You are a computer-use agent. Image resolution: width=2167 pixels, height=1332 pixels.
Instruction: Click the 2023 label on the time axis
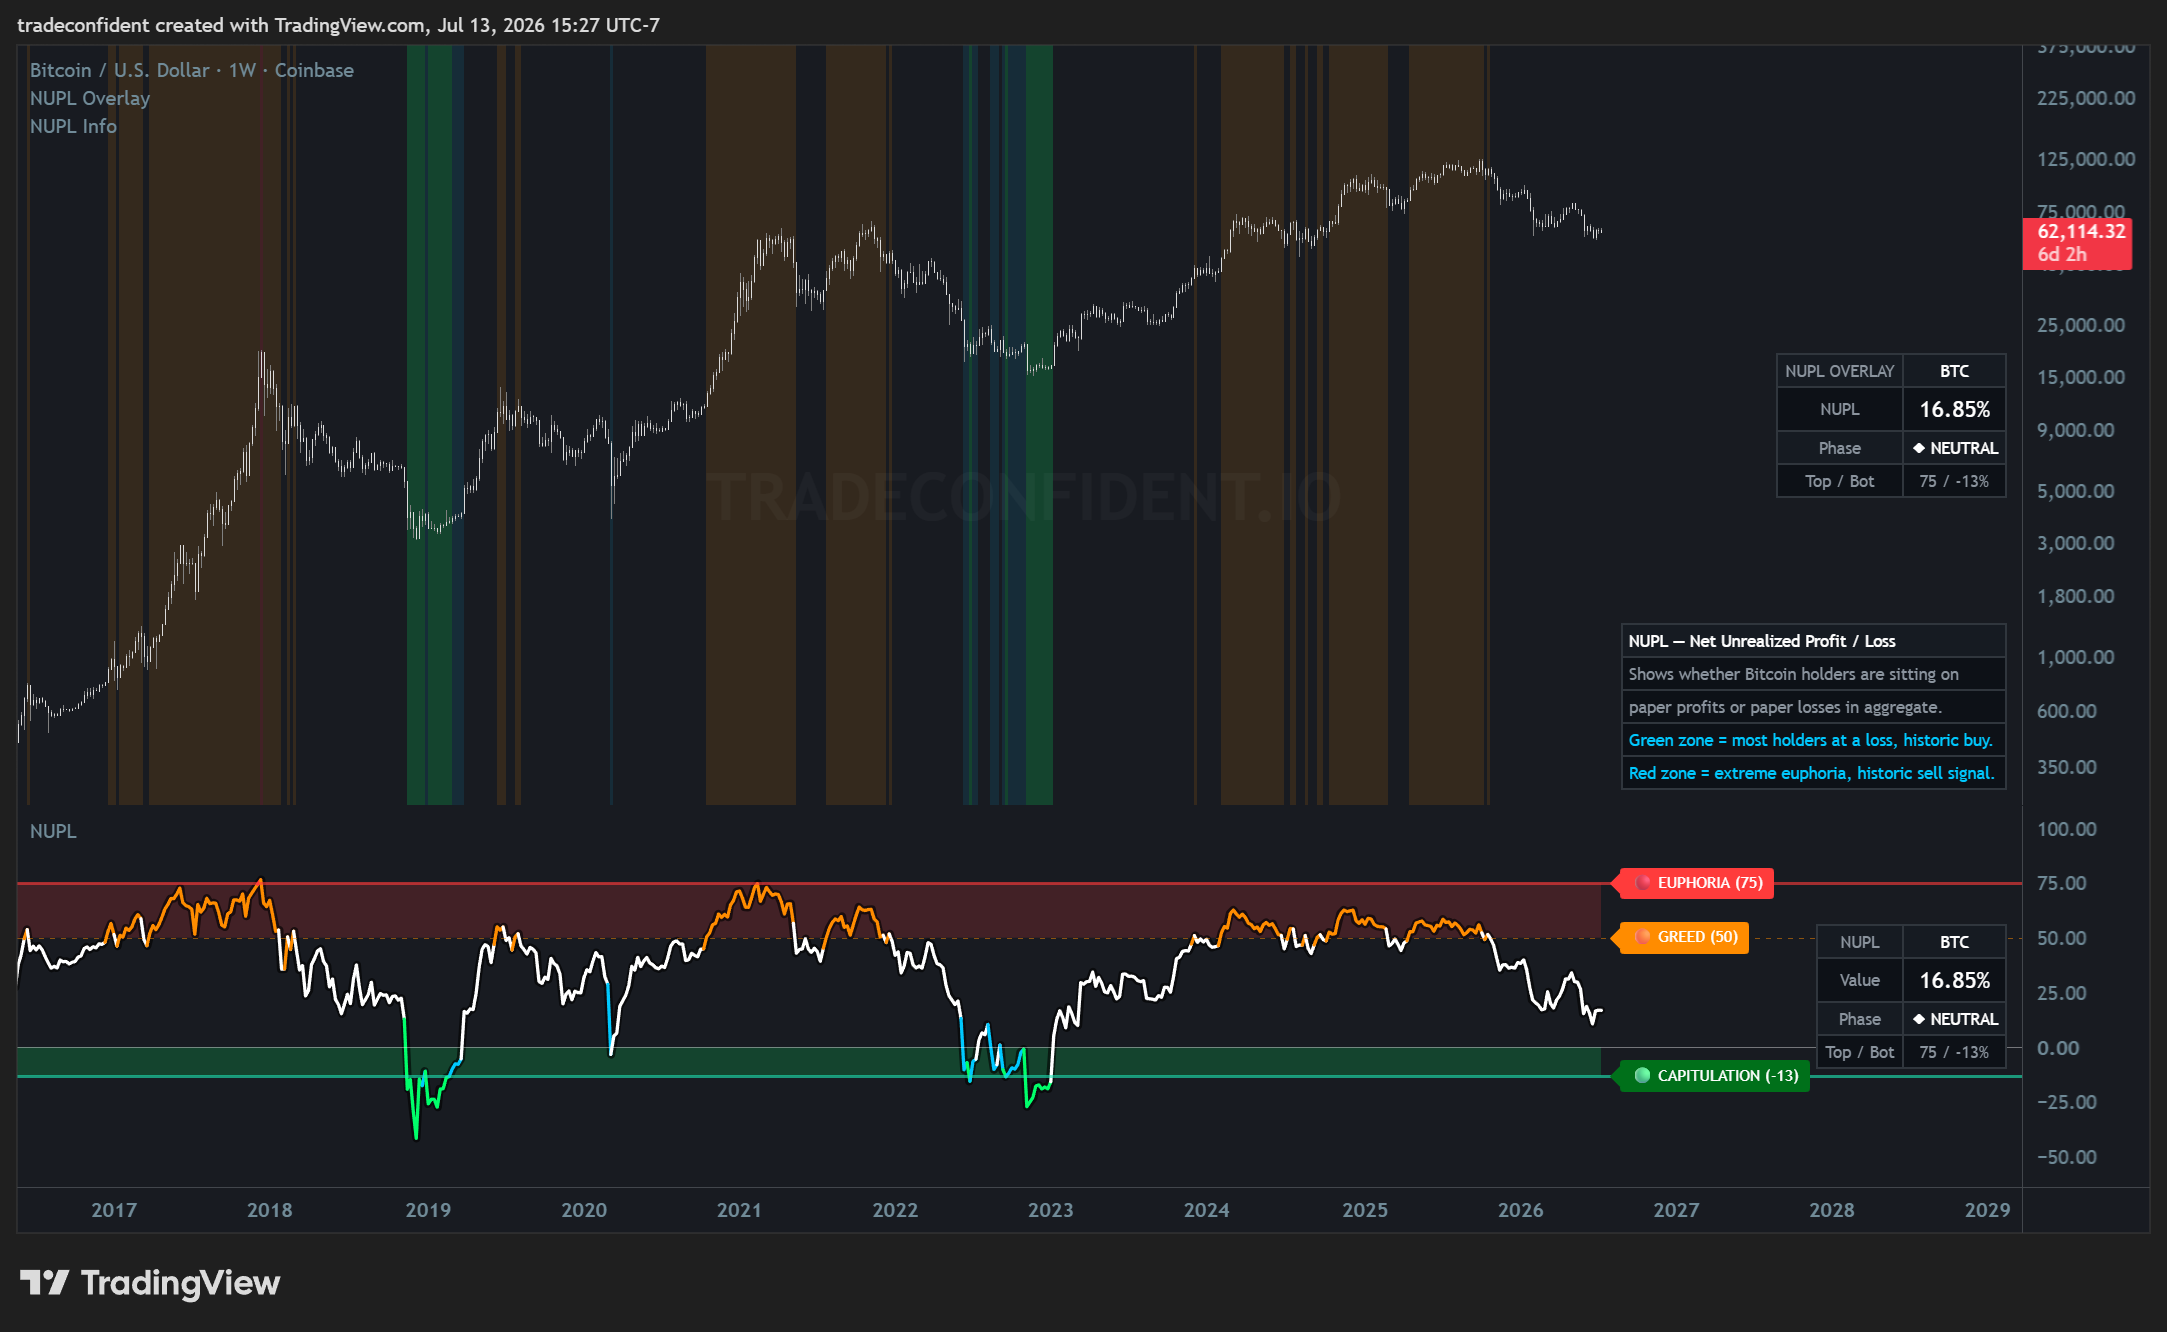point(1051,1210)
